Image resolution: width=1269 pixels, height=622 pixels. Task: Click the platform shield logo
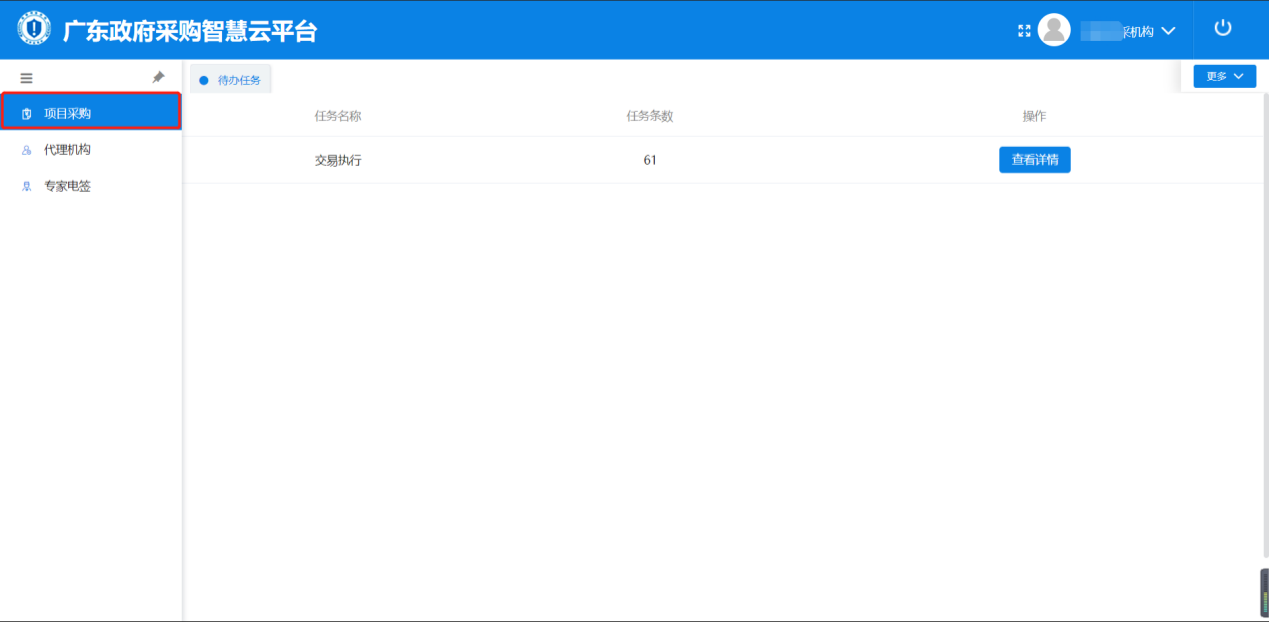pyautogui.click(x=34, y=30)
